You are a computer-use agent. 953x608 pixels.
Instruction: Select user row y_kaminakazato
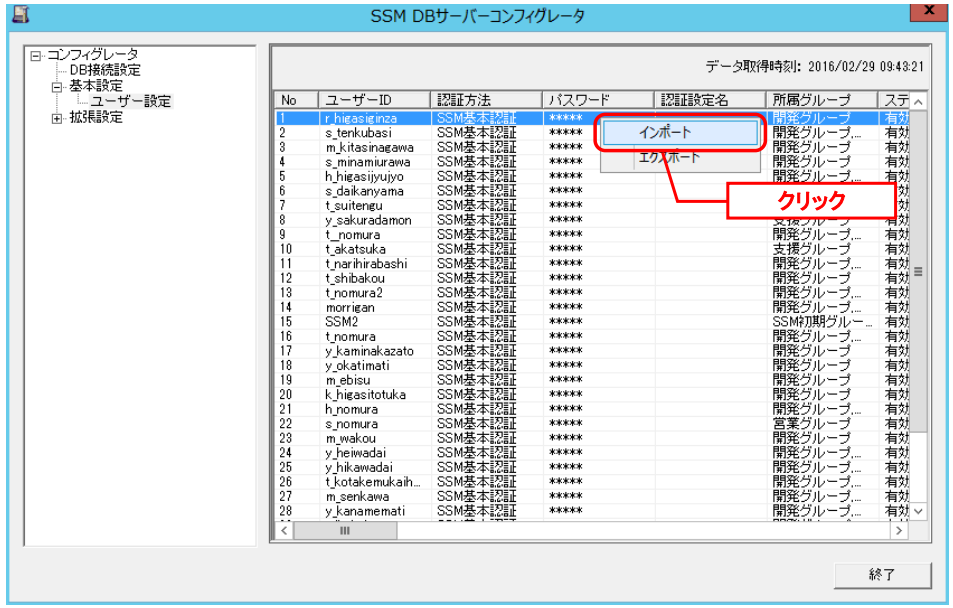[593, 351]
